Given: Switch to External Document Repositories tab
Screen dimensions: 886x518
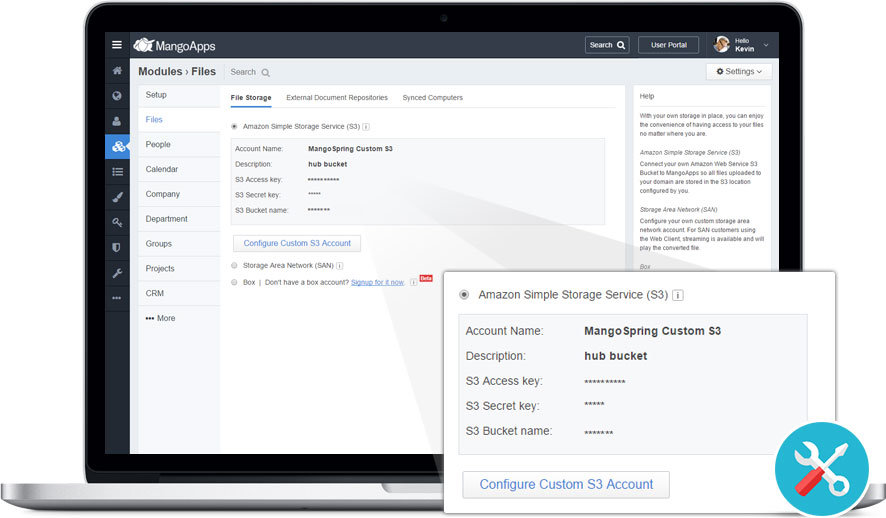Looking at the screenshot, I should click(x=337, y=98).
